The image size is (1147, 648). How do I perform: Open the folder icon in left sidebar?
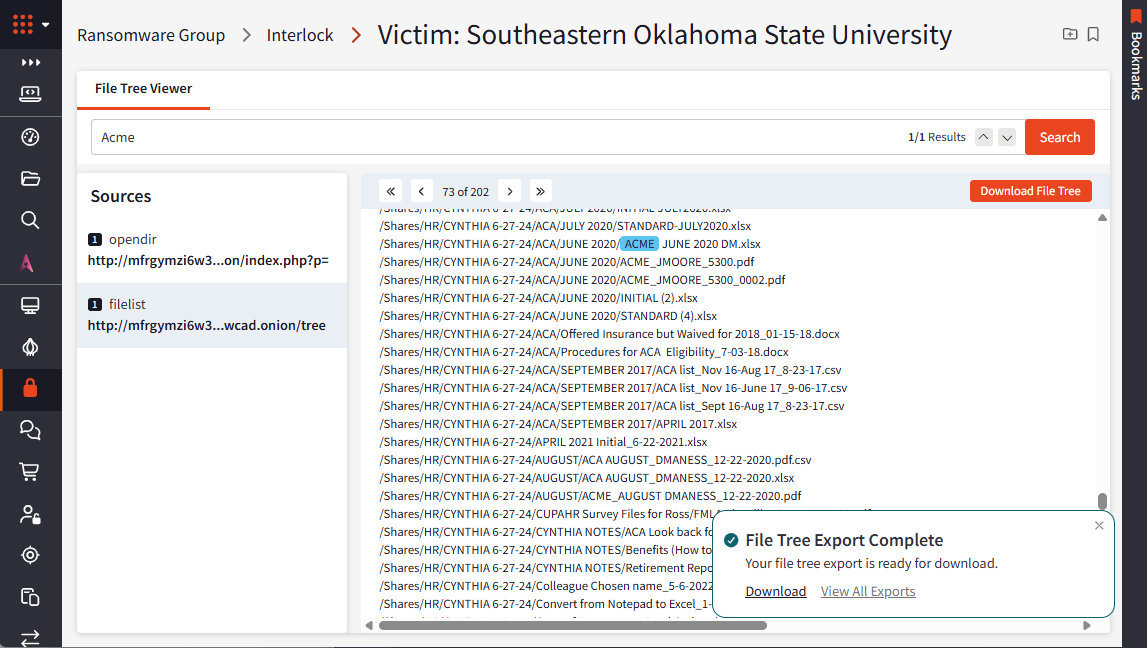pyautogui.click(x=30, y=178)
